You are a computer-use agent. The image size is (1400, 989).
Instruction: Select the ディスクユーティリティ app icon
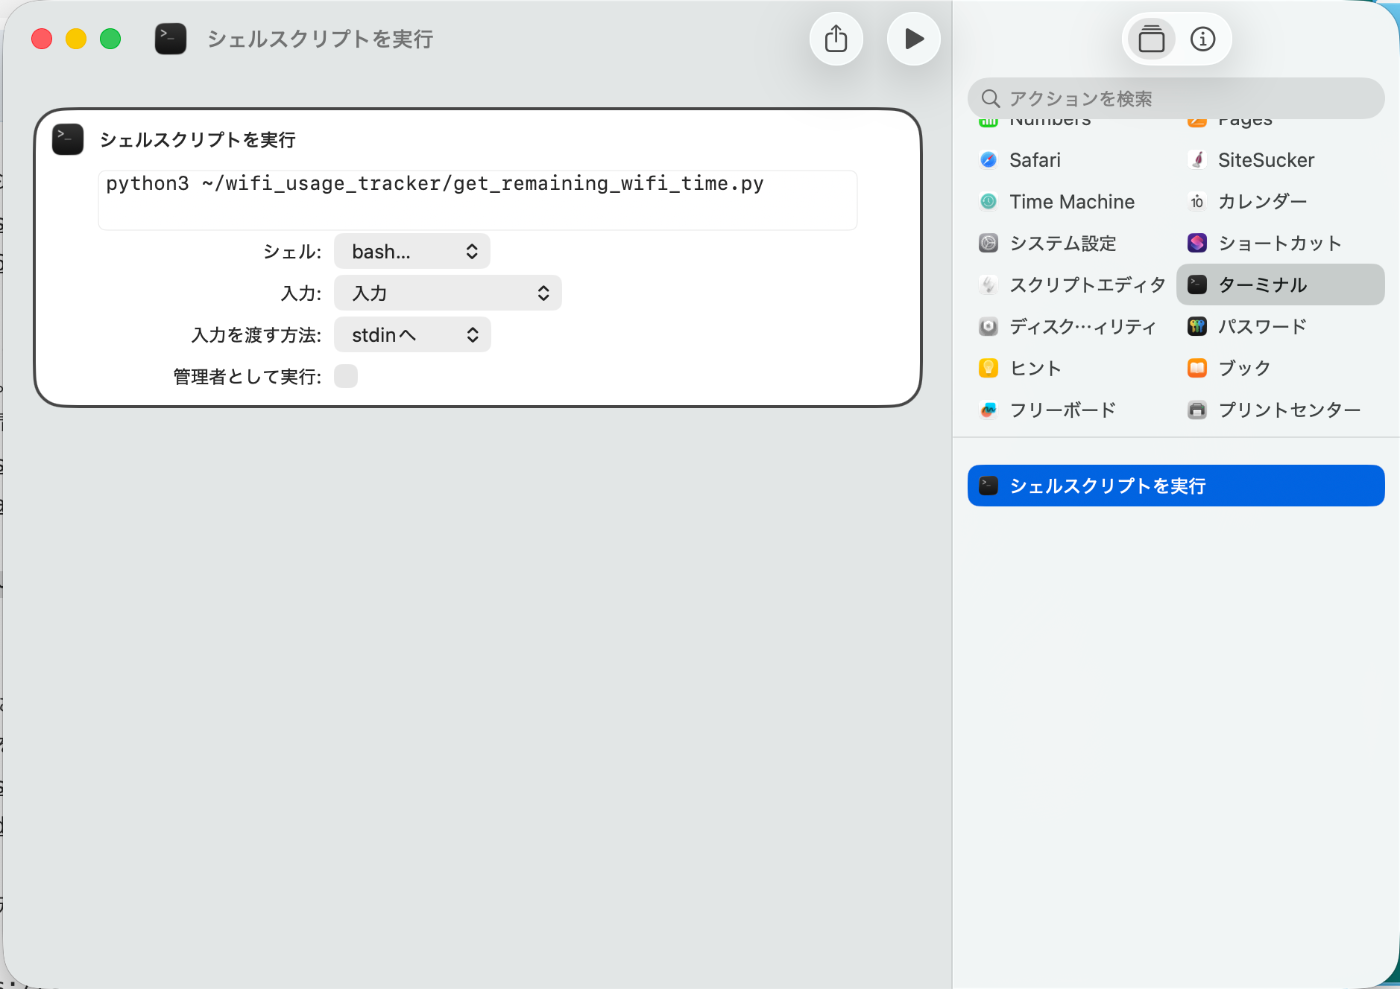click(x=989, y=327)
